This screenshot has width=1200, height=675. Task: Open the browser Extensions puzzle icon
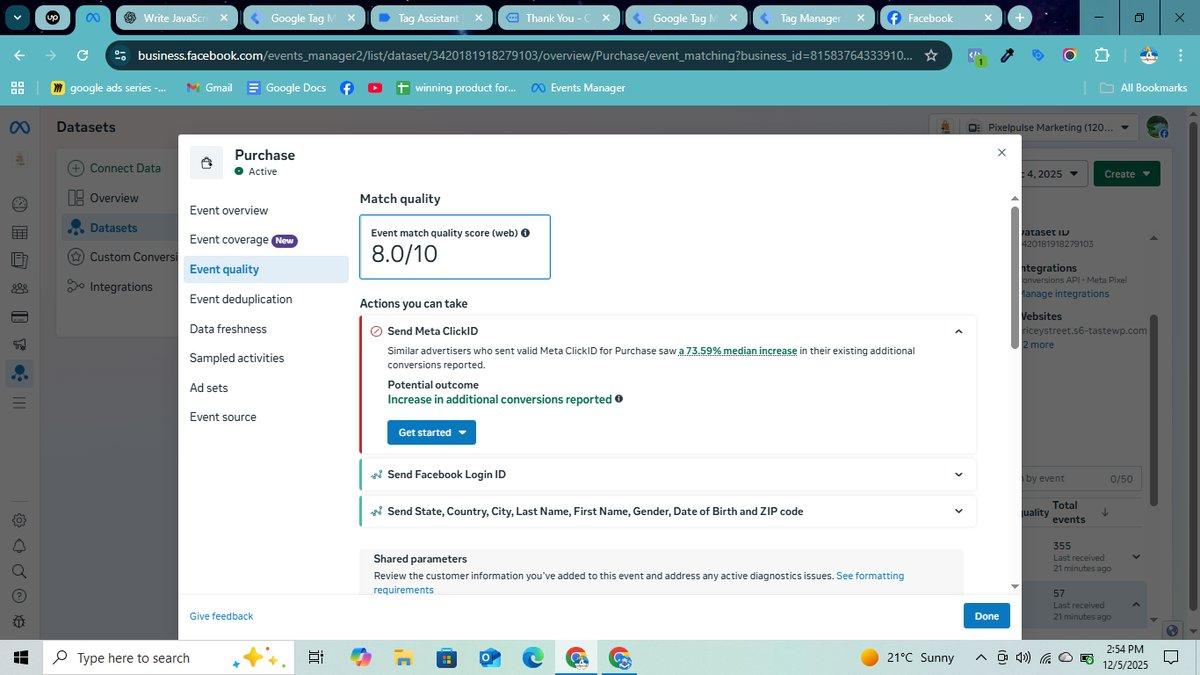pyautogui.click(x=1101, y=55)
